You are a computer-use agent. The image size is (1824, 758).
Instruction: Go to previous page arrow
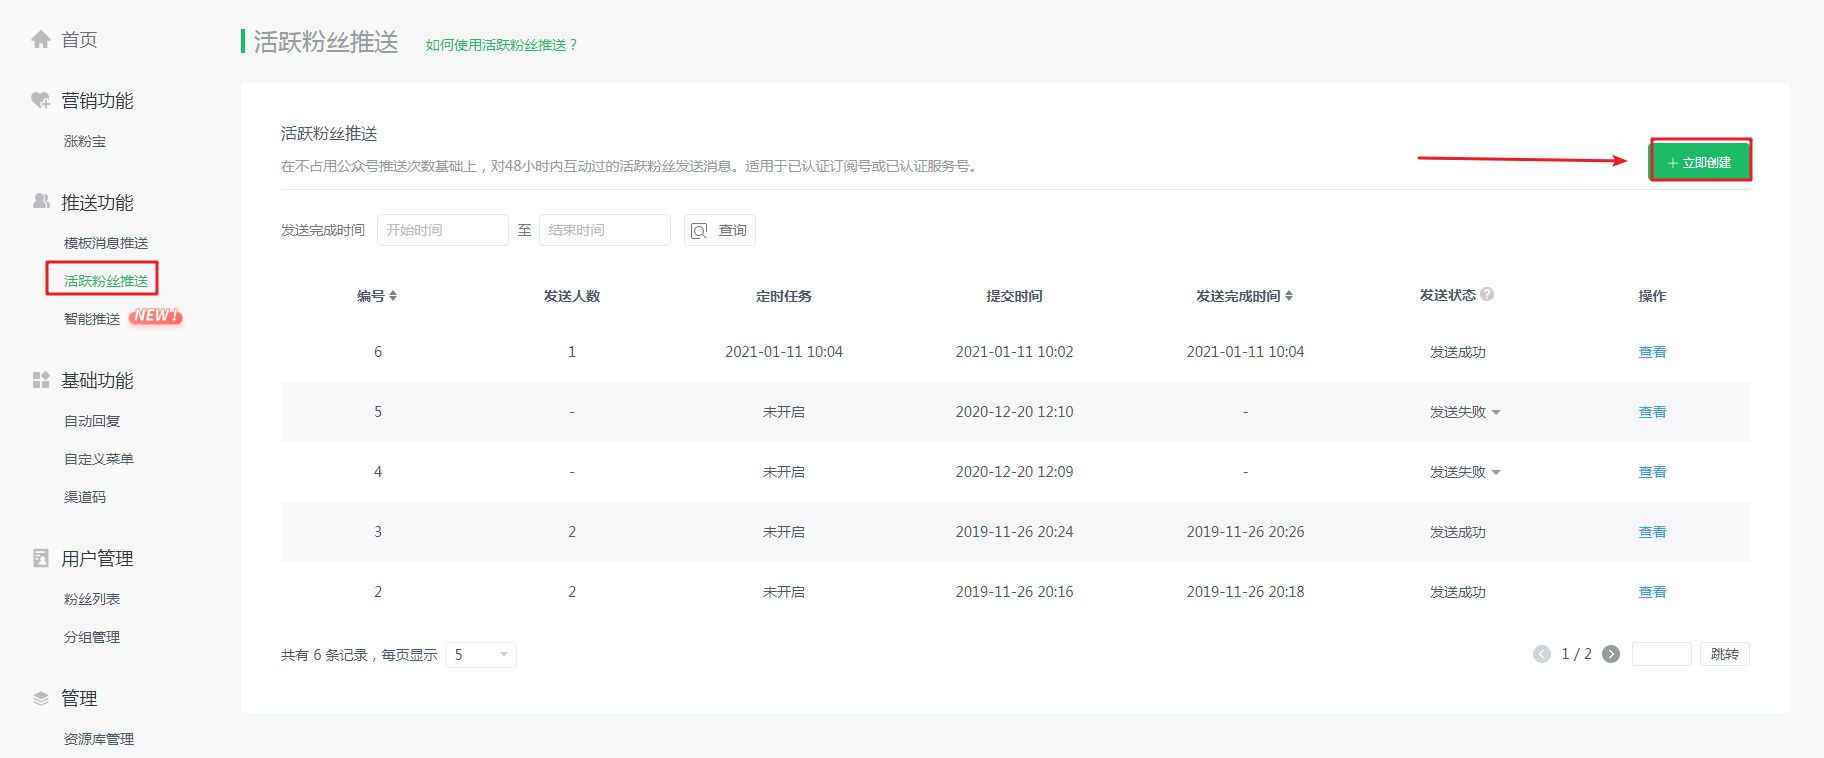1541,654
